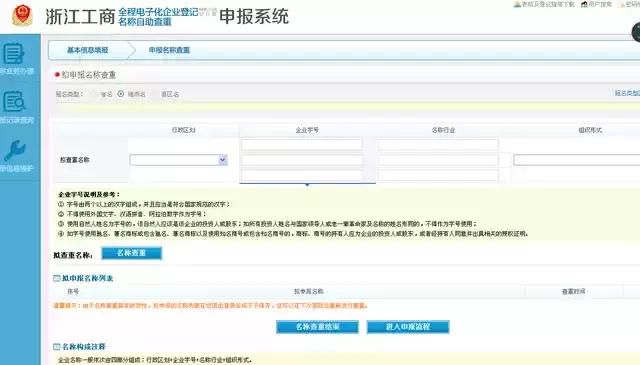Image resolution: width=640 pixels, height=365 pixels.
Task: Click the 序号 column header
Action: pyautogui.click(x=73, y=292)
